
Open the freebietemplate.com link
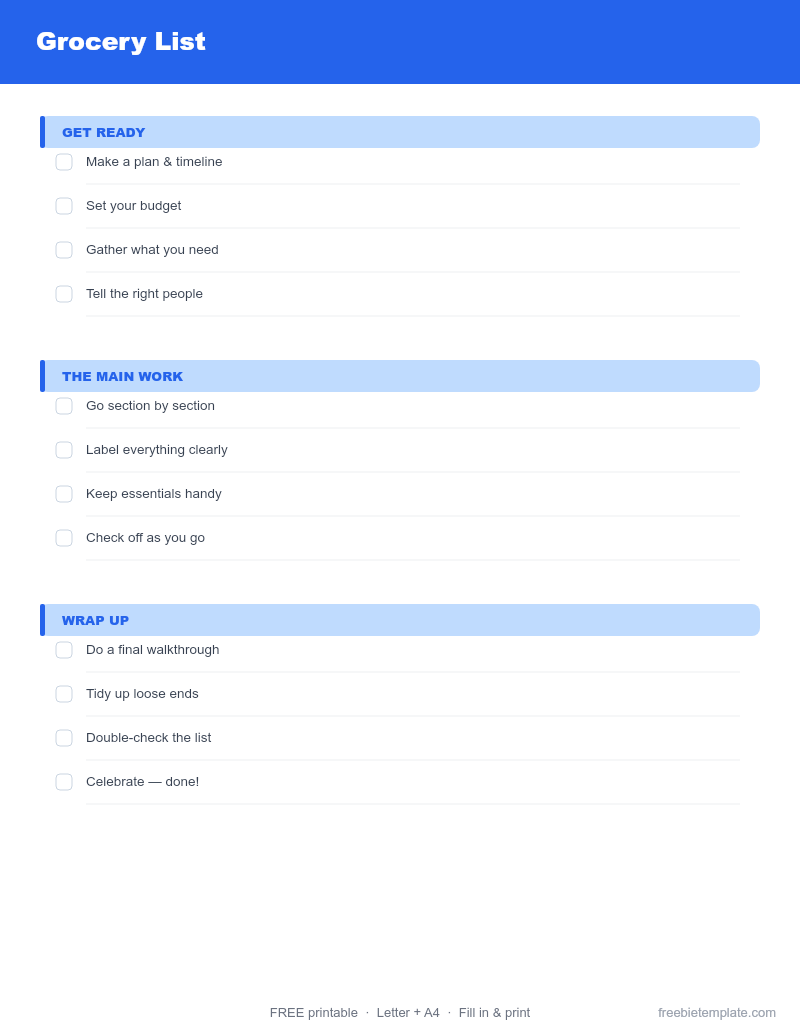click(x=717, y=1013)
